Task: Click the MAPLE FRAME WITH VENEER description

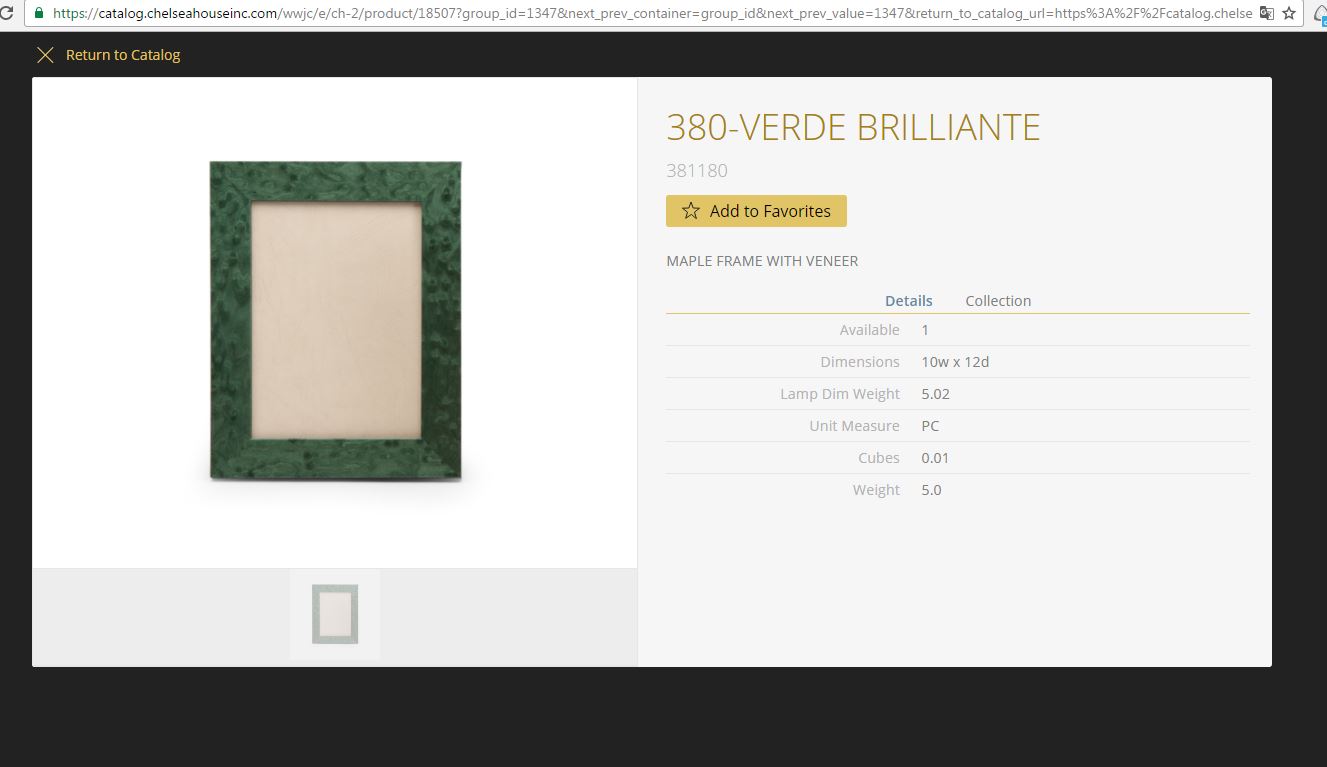Action: (x=762, y=261)
